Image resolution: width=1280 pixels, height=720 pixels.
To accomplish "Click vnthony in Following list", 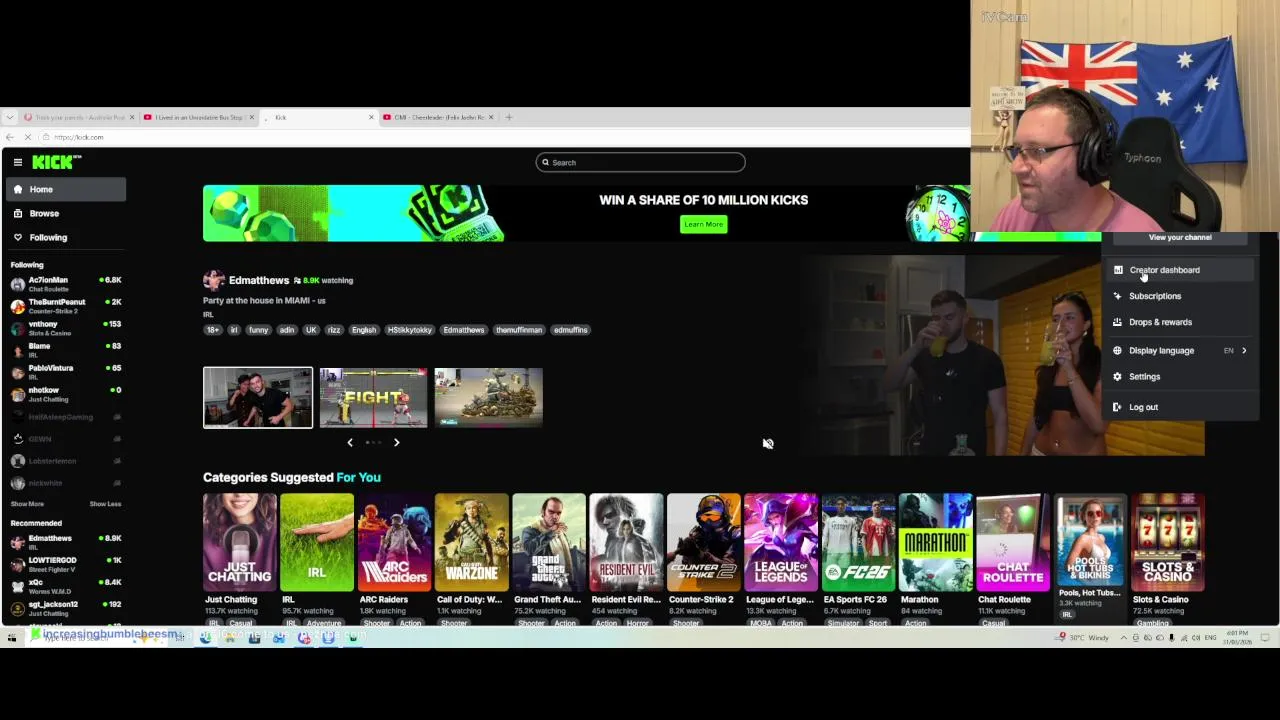I will pyautogui.click(x=66, y=328).
